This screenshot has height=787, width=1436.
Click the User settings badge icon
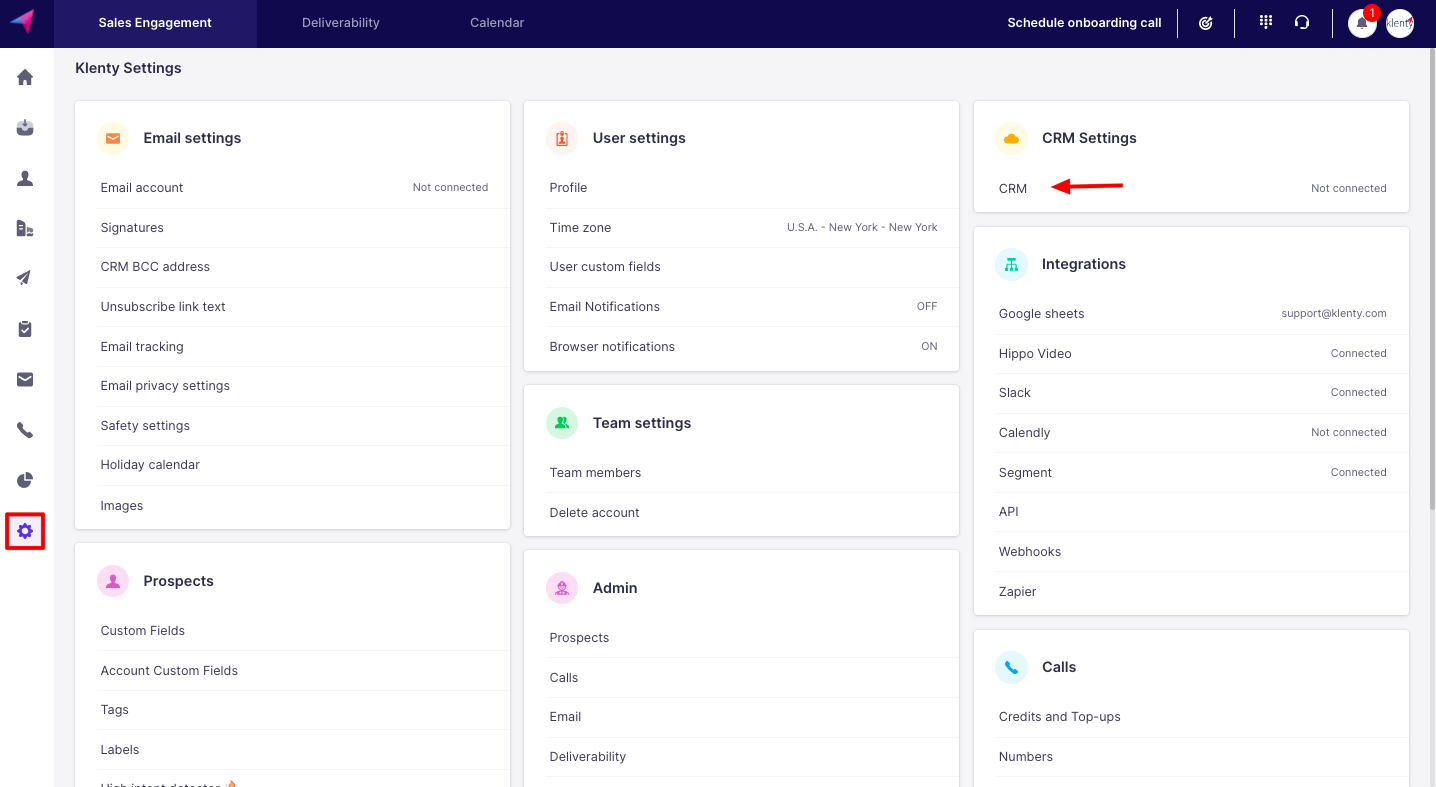tap(562, 138)
